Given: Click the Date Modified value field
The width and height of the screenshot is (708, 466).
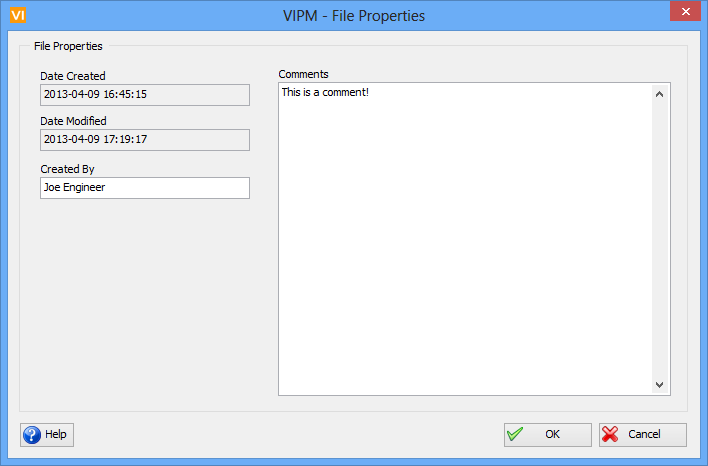Looking at the screenshot, I should click(144, 140).
